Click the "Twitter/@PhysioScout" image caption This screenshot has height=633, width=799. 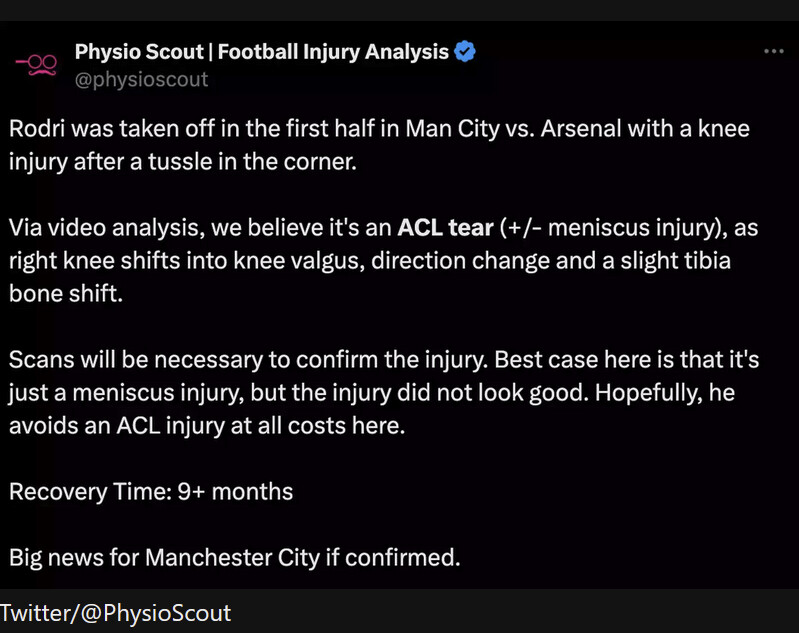[x=116, y=613]
